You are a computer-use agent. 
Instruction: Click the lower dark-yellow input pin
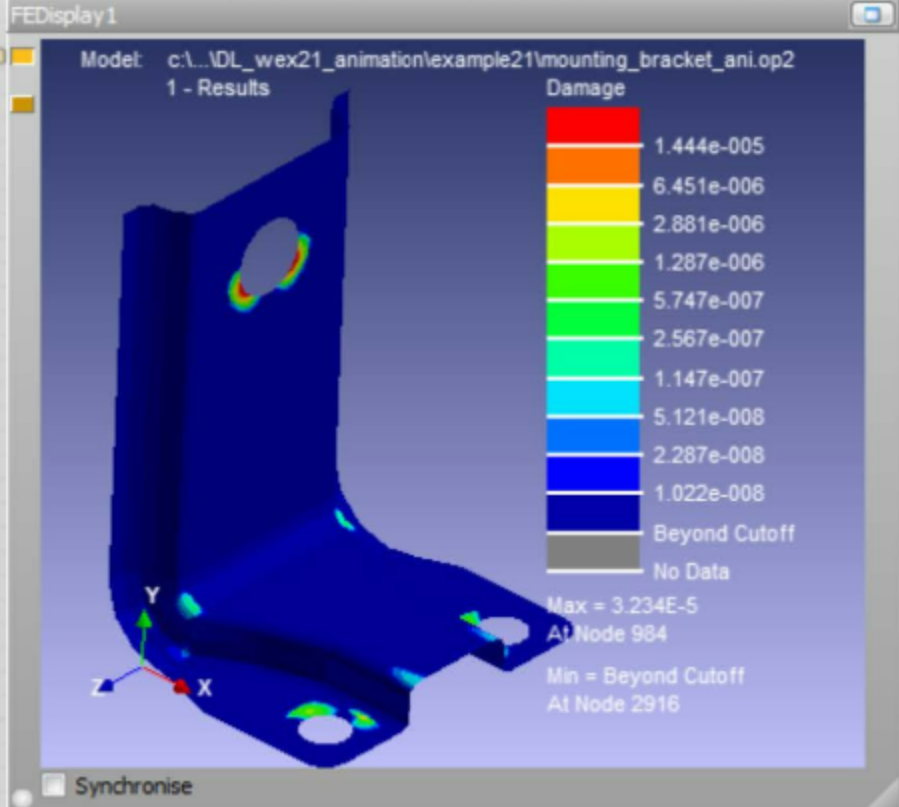coord(22,104)
